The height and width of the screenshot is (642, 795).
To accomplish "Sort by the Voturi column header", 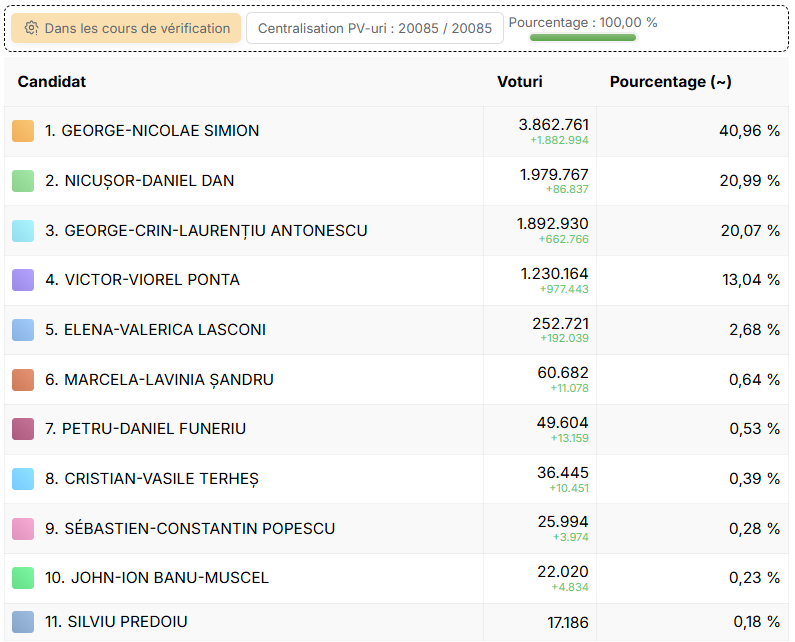I will click(x=520, y=82).
